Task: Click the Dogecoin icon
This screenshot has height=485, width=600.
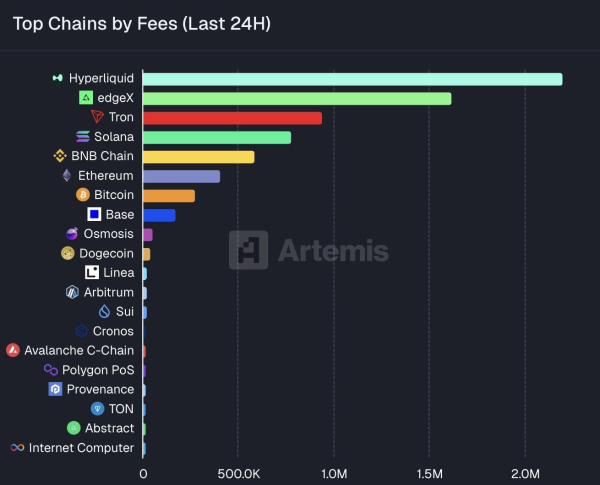Action: pyautogui.click(x=69, y=254)
